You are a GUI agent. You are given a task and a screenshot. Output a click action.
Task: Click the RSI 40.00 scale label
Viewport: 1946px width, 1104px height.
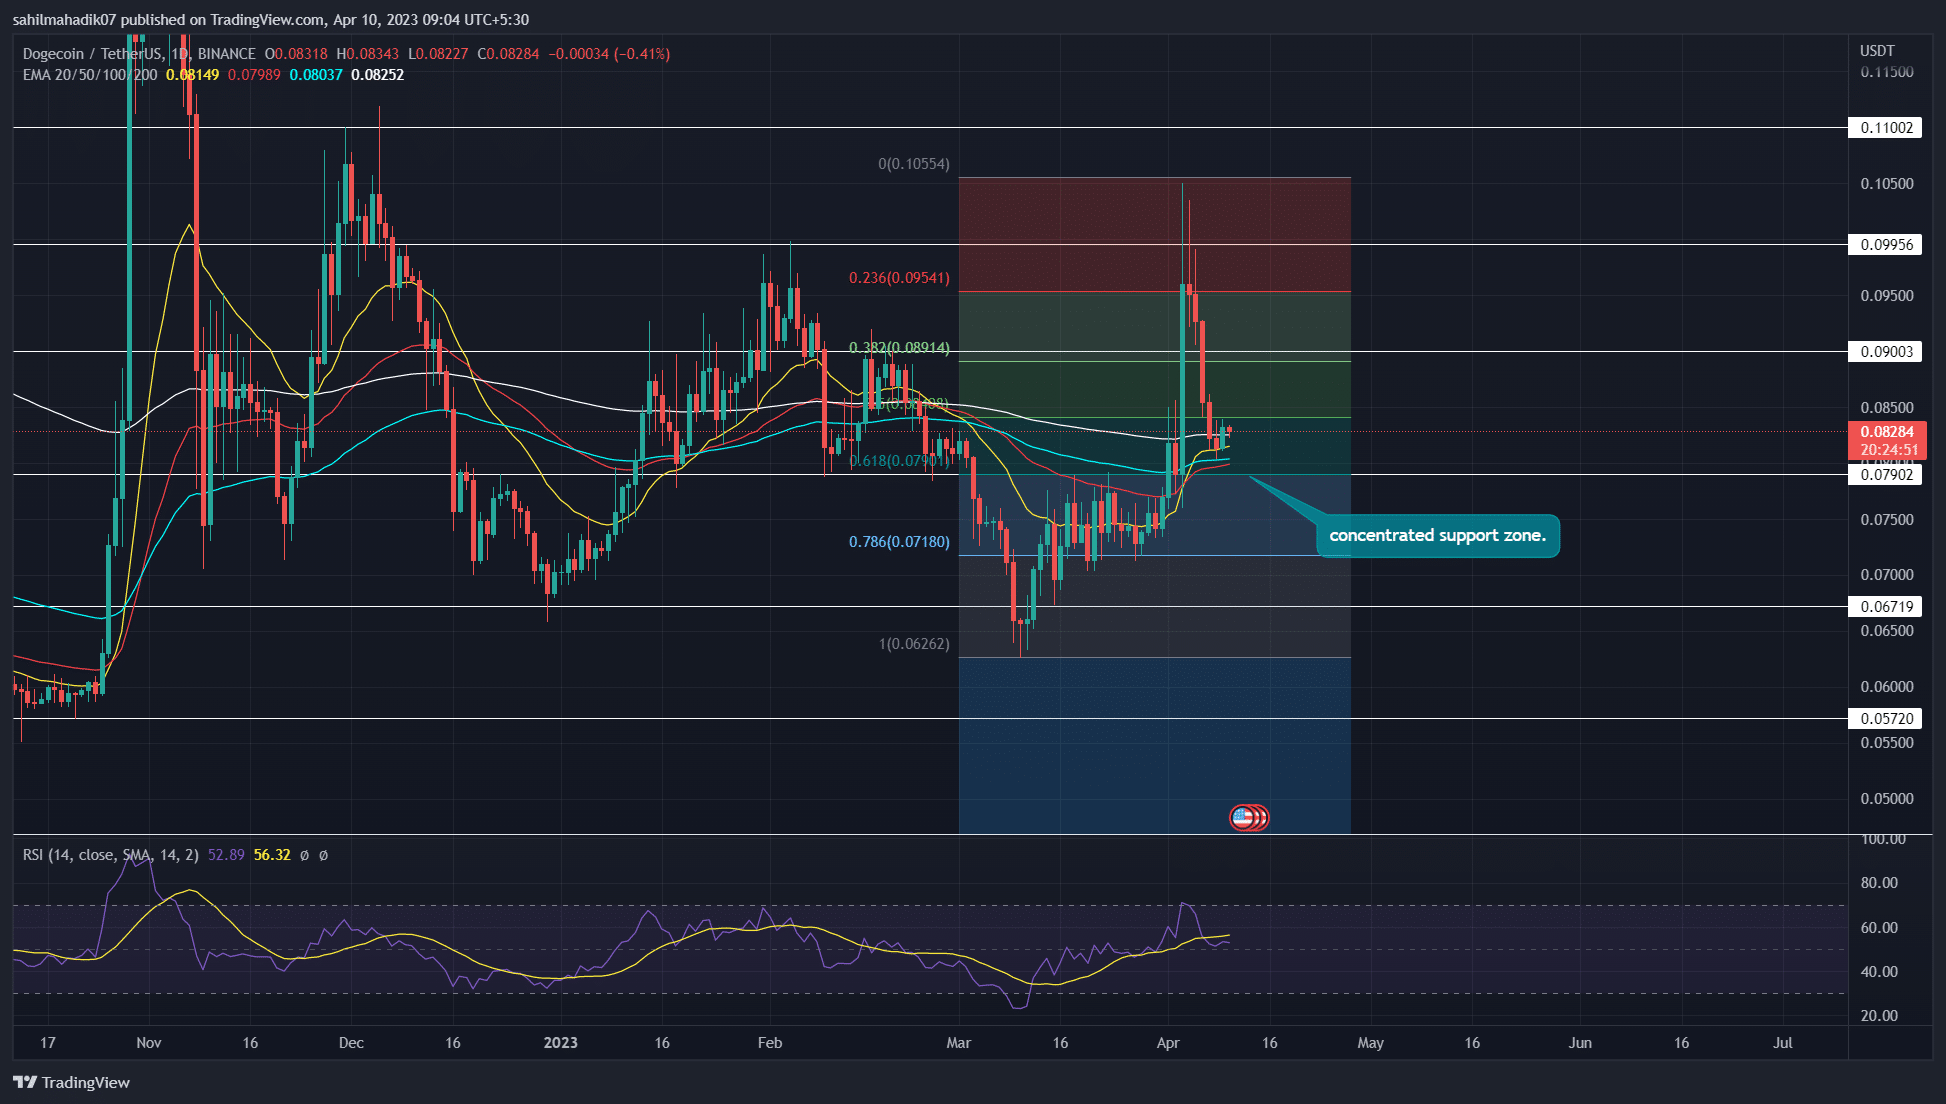[x=1879, y=972]
